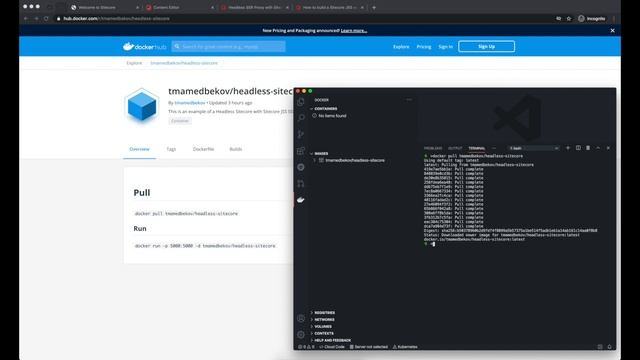Image resolution: width=640 pixels, height=360 pixels.
Task: Open the Overview tab on Docker Hub
Action: click(139, 149)
